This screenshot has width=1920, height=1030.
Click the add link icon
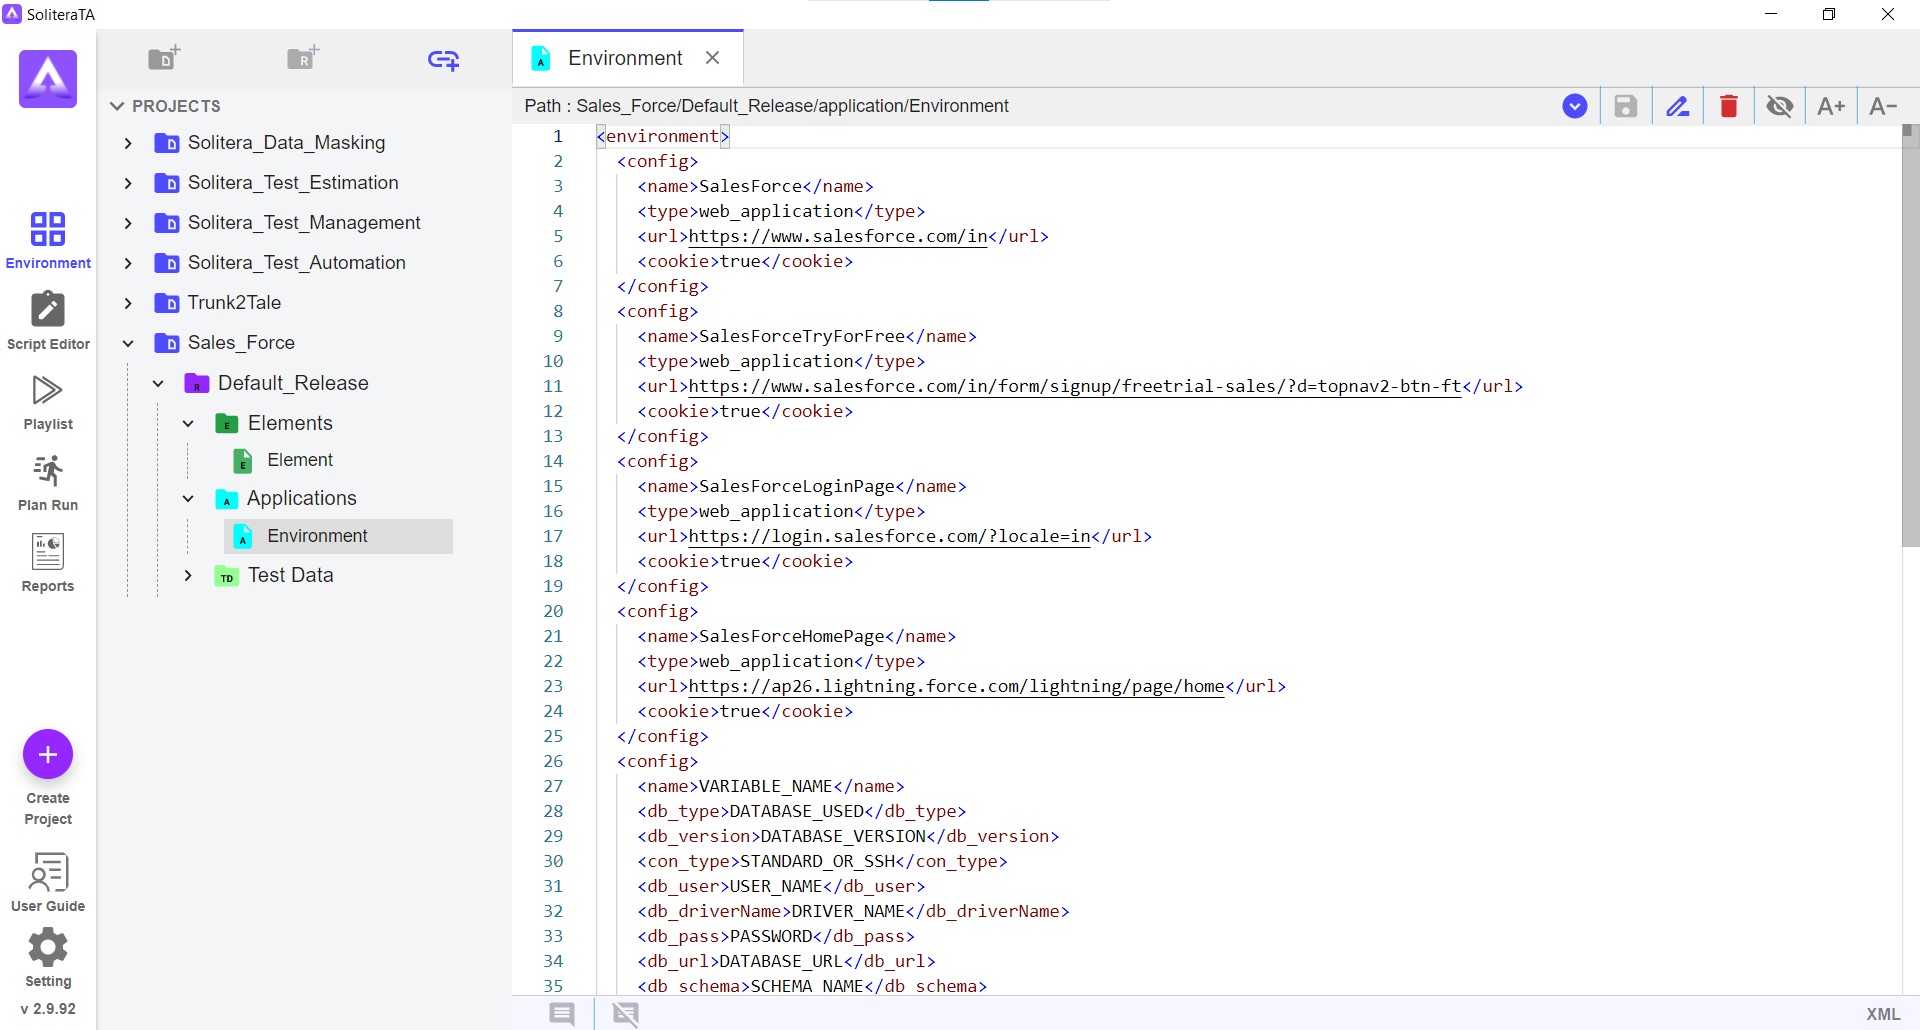(443, 60)
